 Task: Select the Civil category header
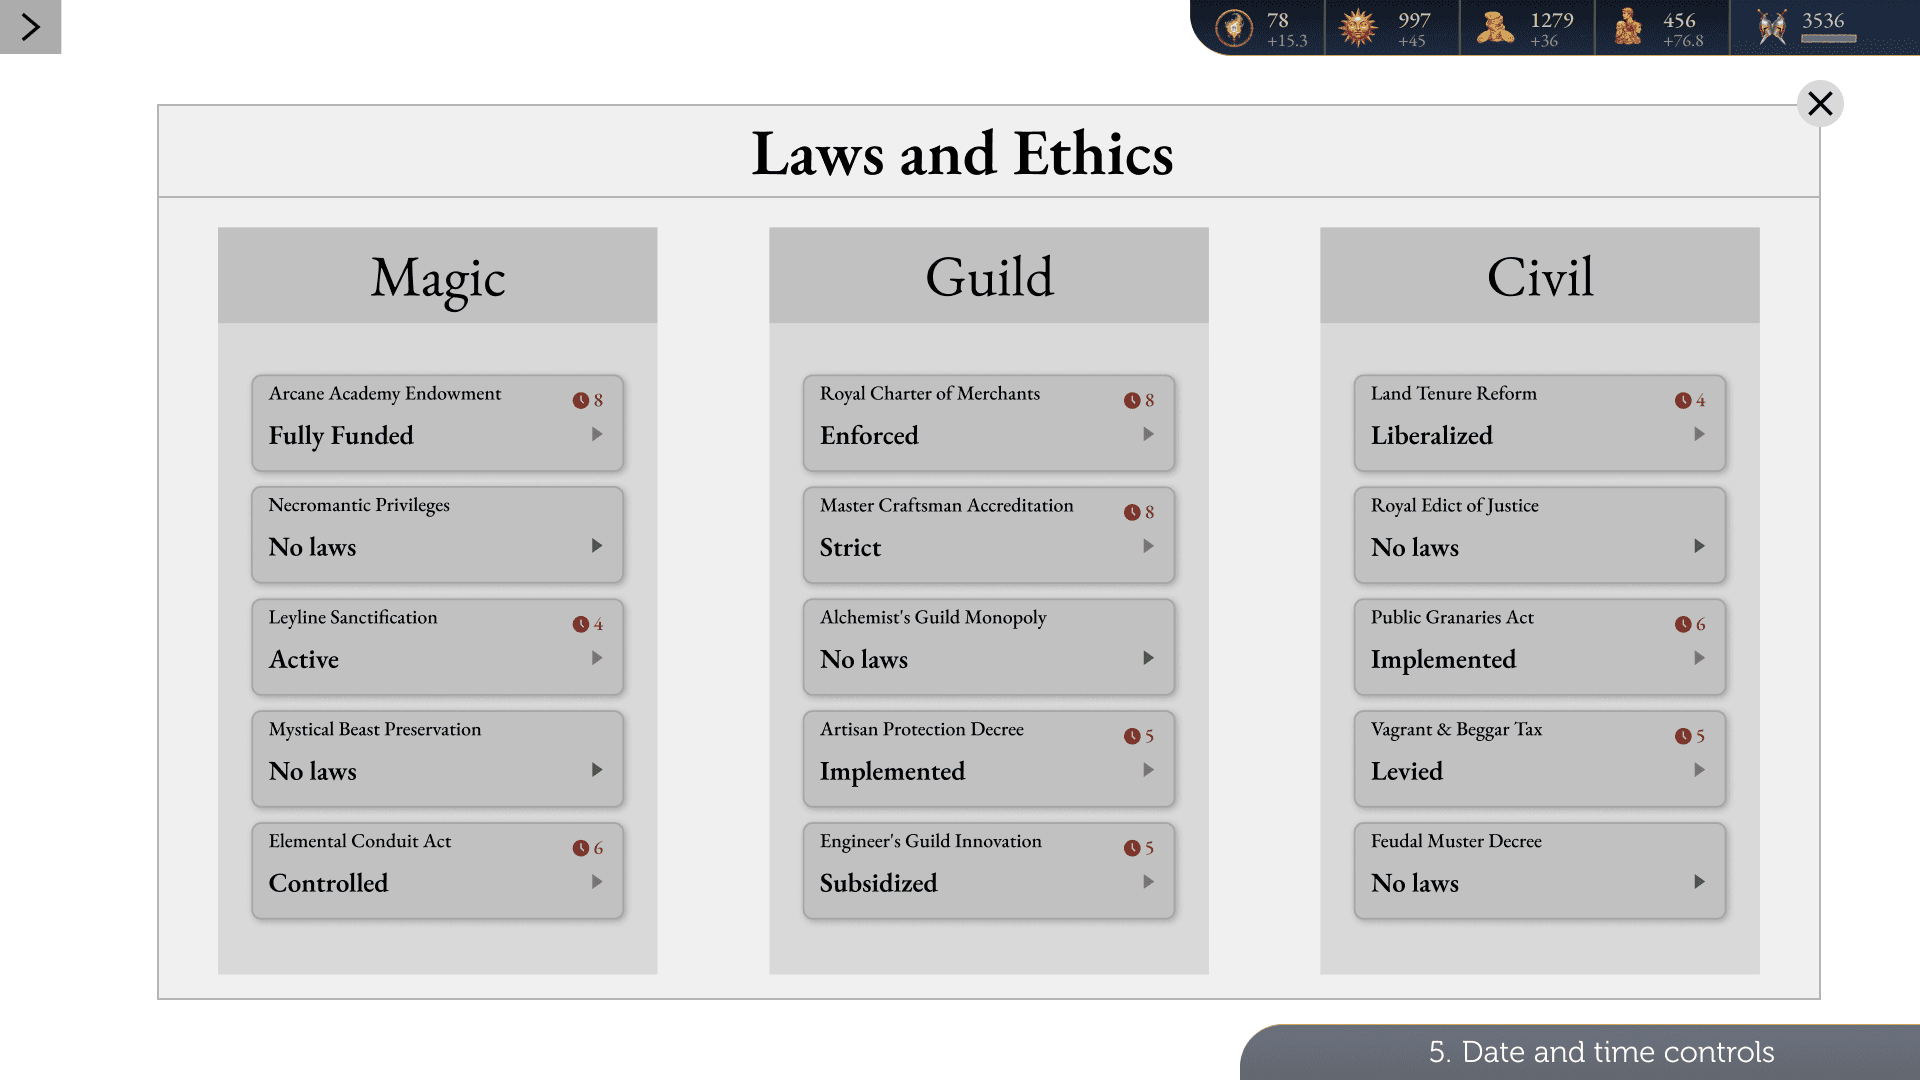tap(1539, 275)
